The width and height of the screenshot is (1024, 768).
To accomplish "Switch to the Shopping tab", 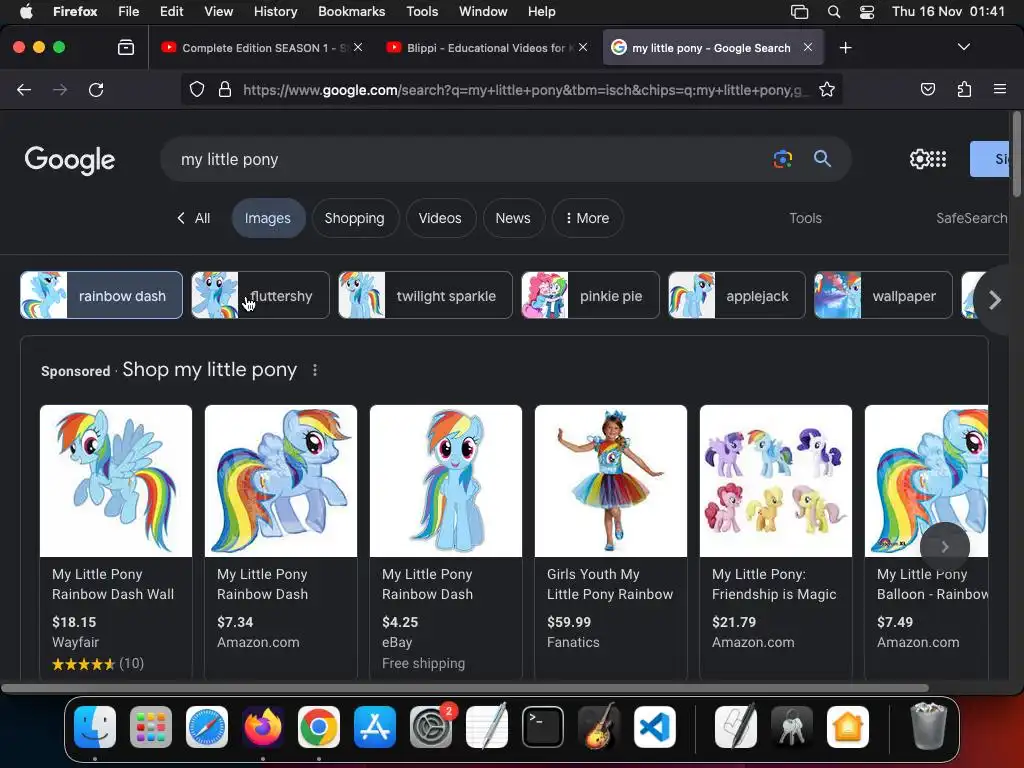I will coord(355,218).
